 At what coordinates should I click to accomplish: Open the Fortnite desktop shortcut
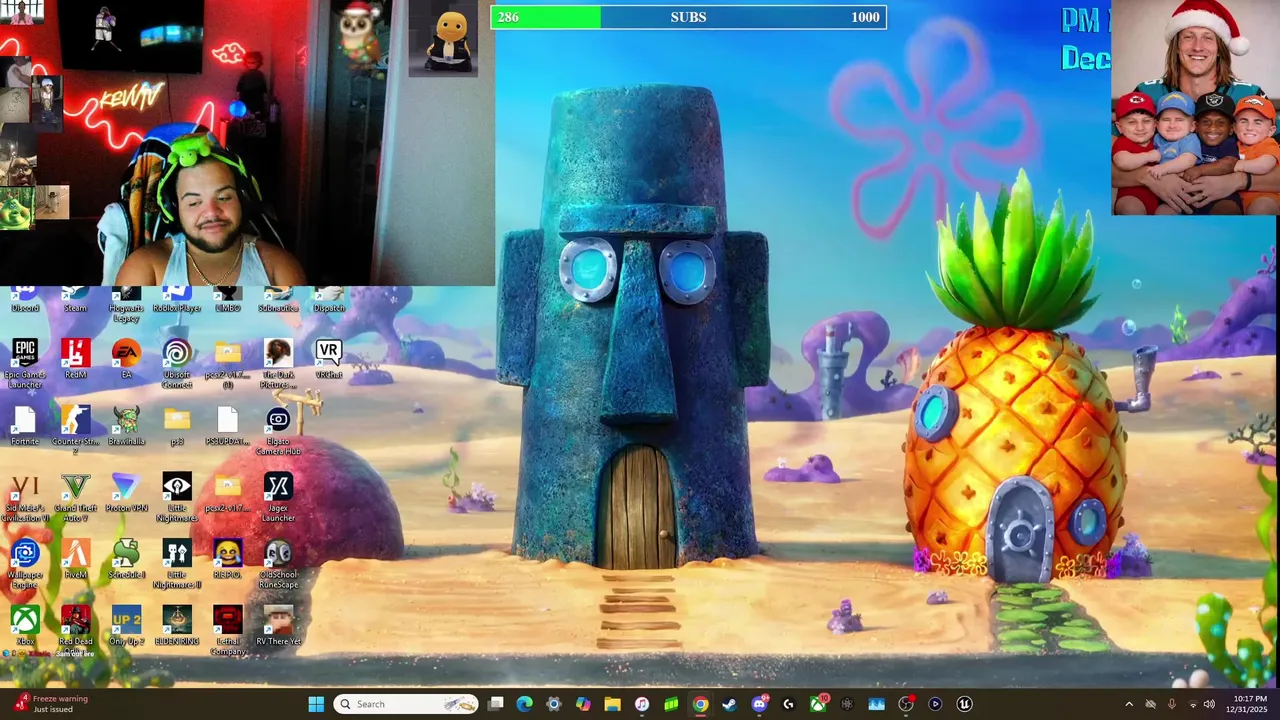(x=25, y=426)
